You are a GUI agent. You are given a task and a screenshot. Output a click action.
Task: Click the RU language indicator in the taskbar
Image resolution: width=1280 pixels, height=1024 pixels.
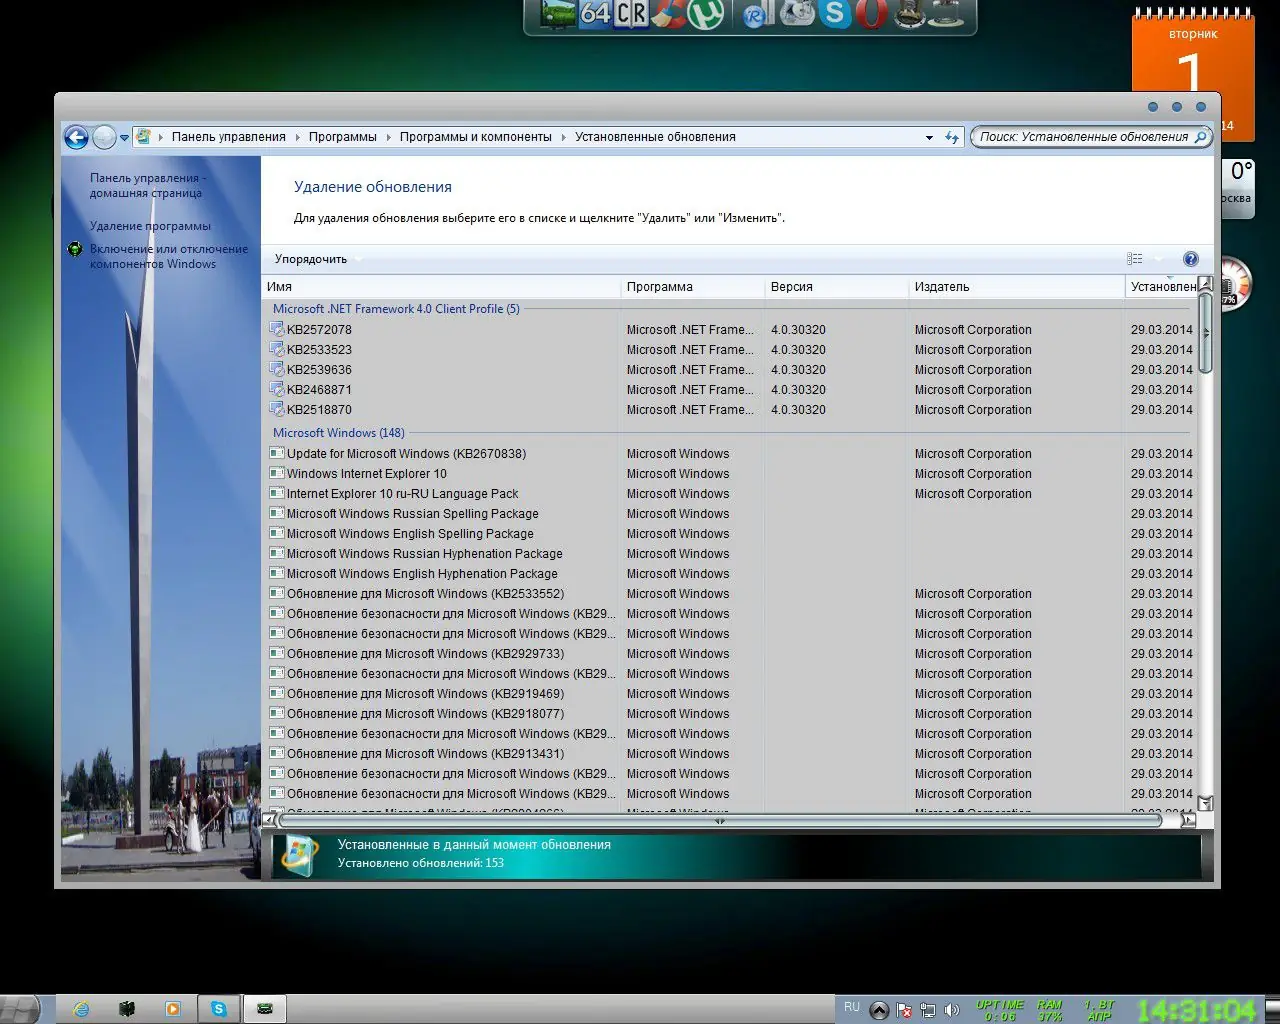point(852,1007)
